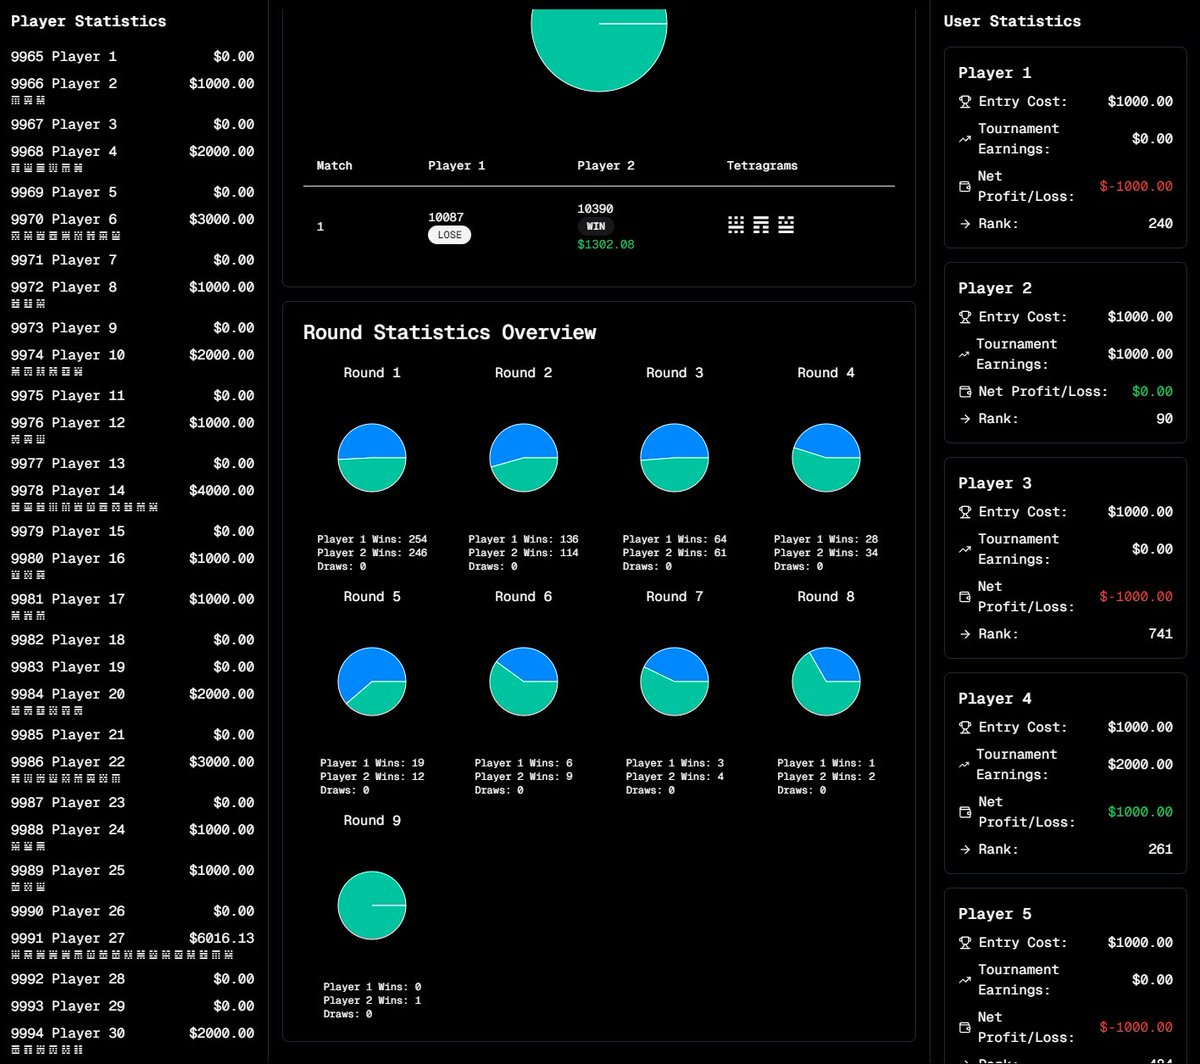Click the LOSE badge under player 10087
Image resolution: width=1200 pixels, height=1064 pixels.
449,235
